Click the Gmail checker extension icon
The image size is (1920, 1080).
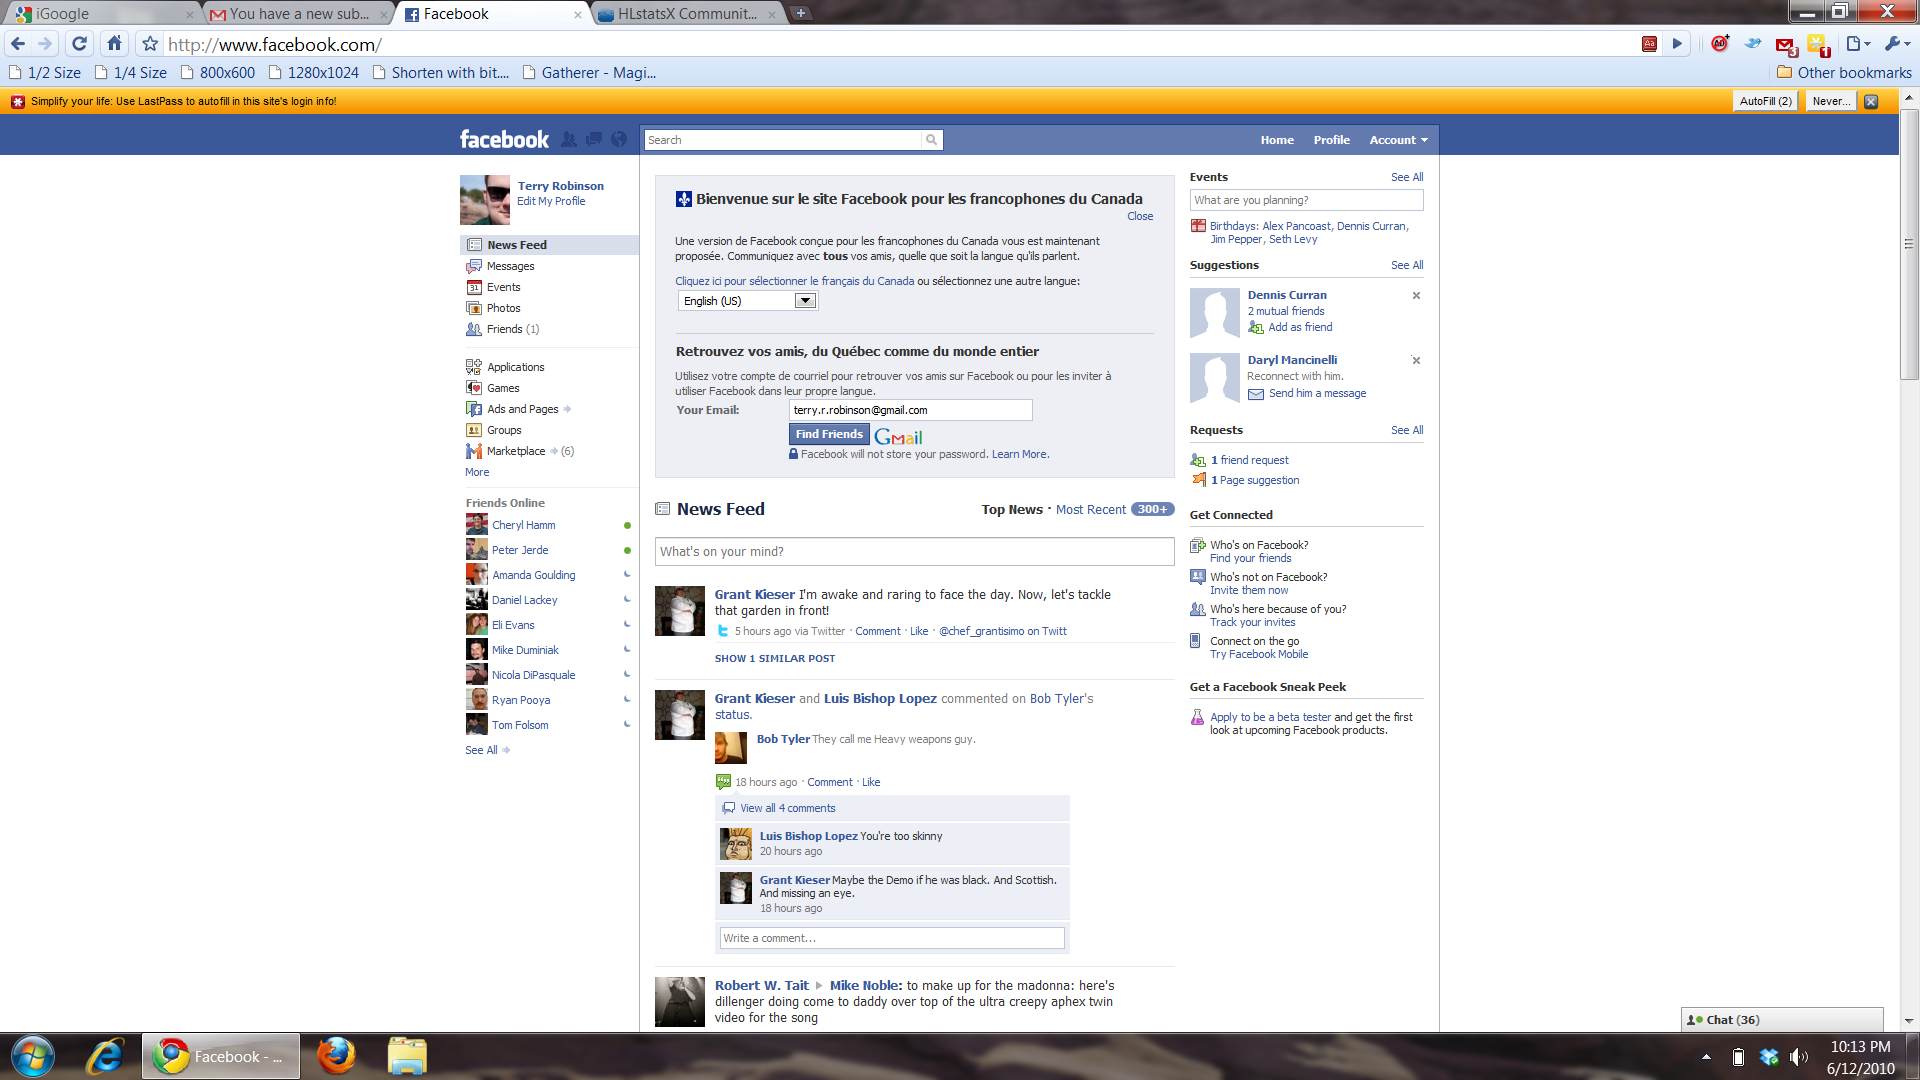[x=1786, y=44]
